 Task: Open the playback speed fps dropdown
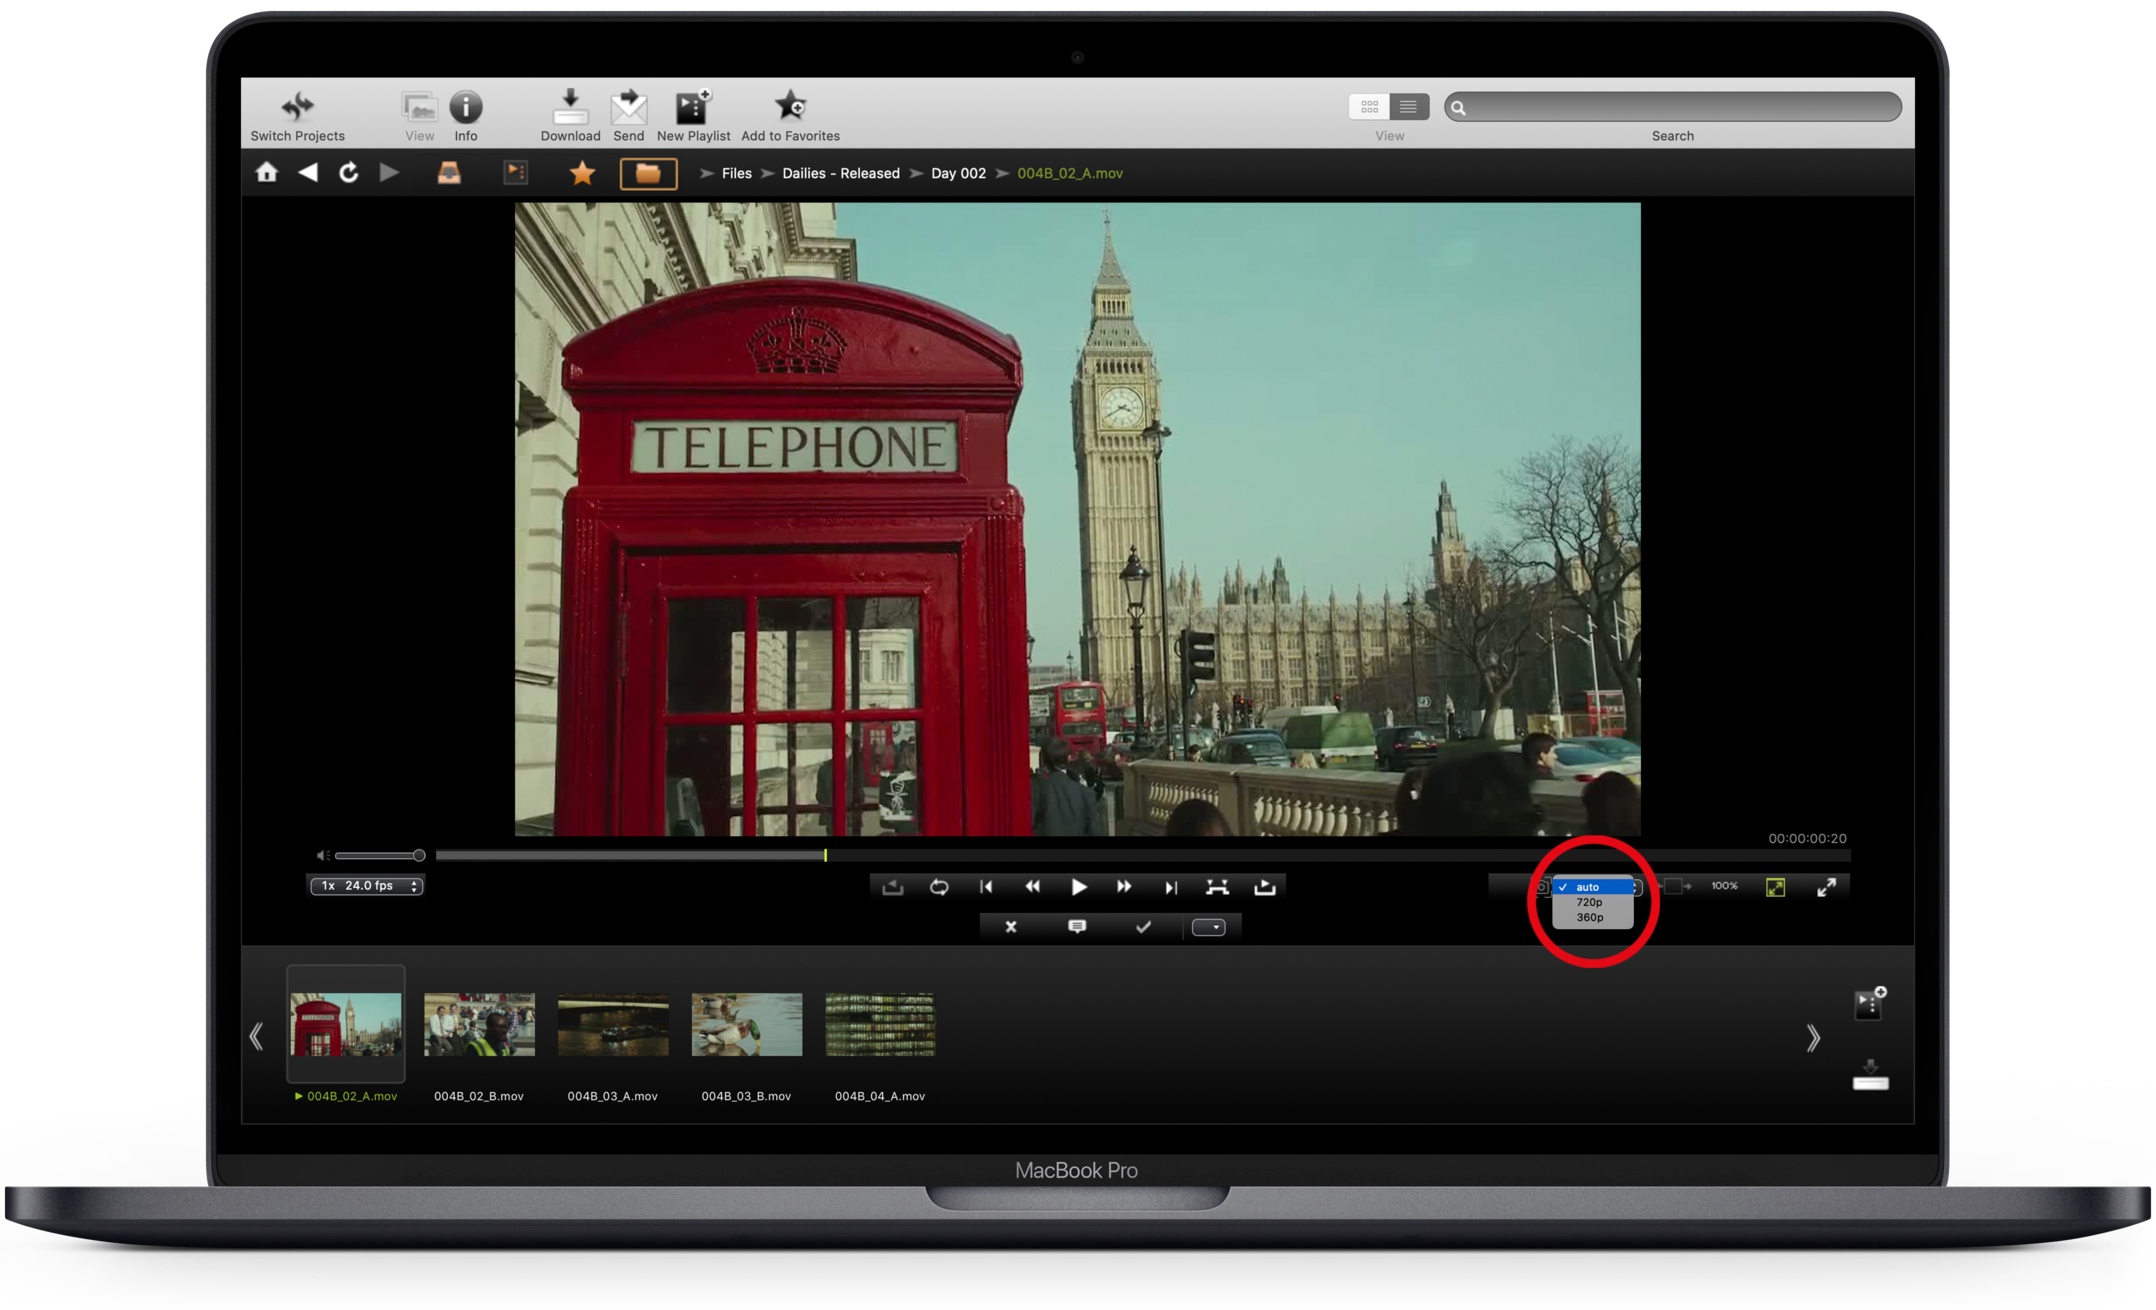(x=367, y=886)
